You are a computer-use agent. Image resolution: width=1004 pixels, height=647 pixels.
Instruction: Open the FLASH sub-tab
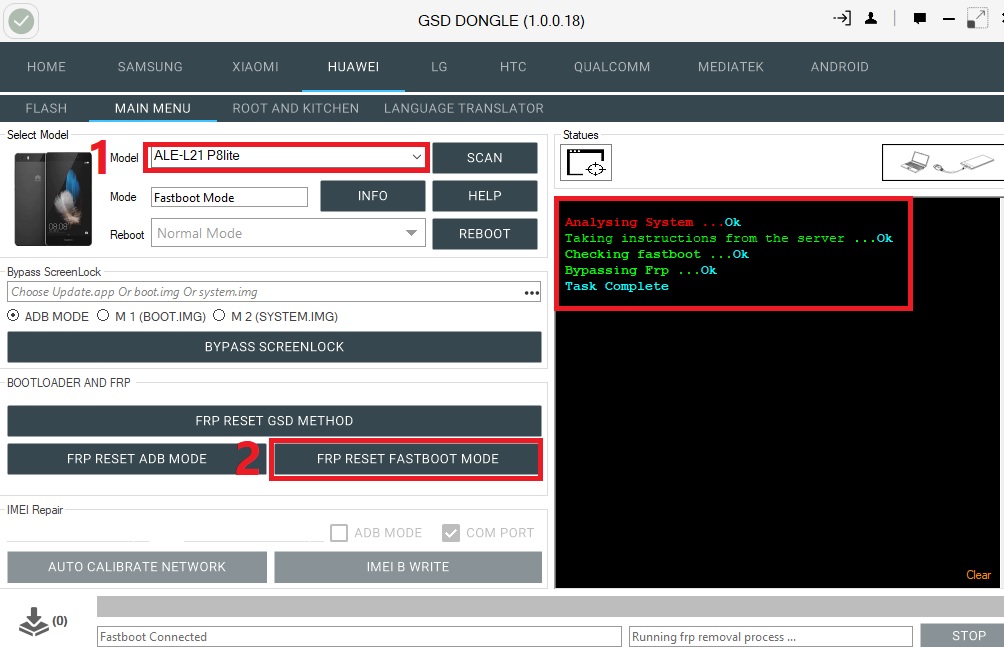click(46, 108)
